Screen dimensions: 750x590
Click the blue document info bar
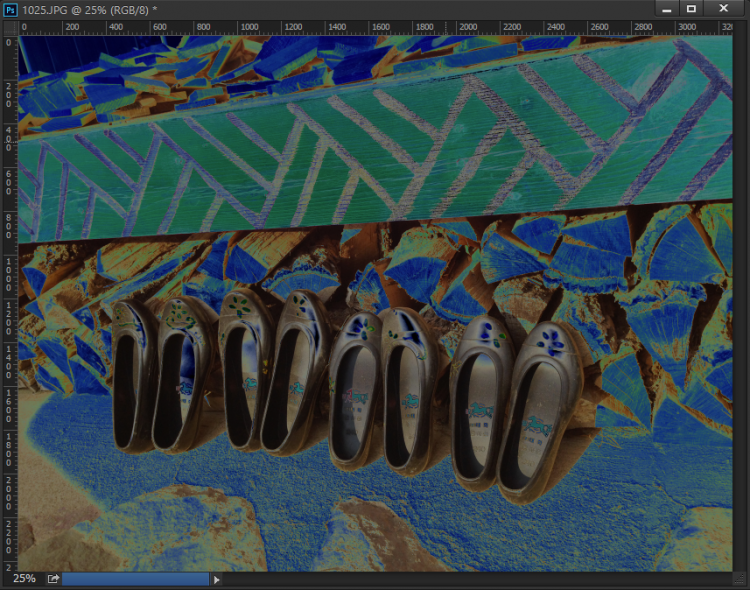coord(135,578)
